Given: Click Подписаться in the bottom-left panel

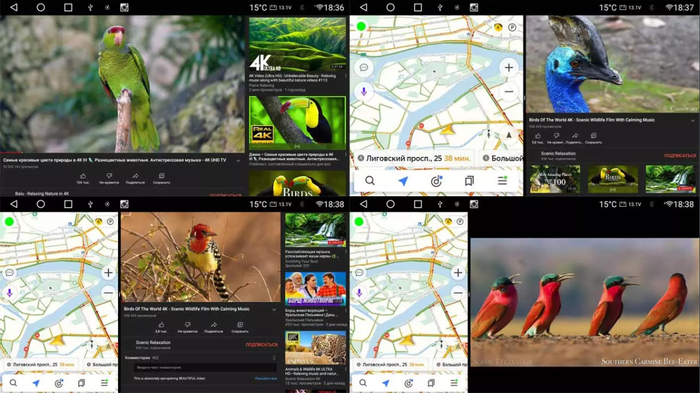Looking at the screenshot, I should tap(262, 345).
